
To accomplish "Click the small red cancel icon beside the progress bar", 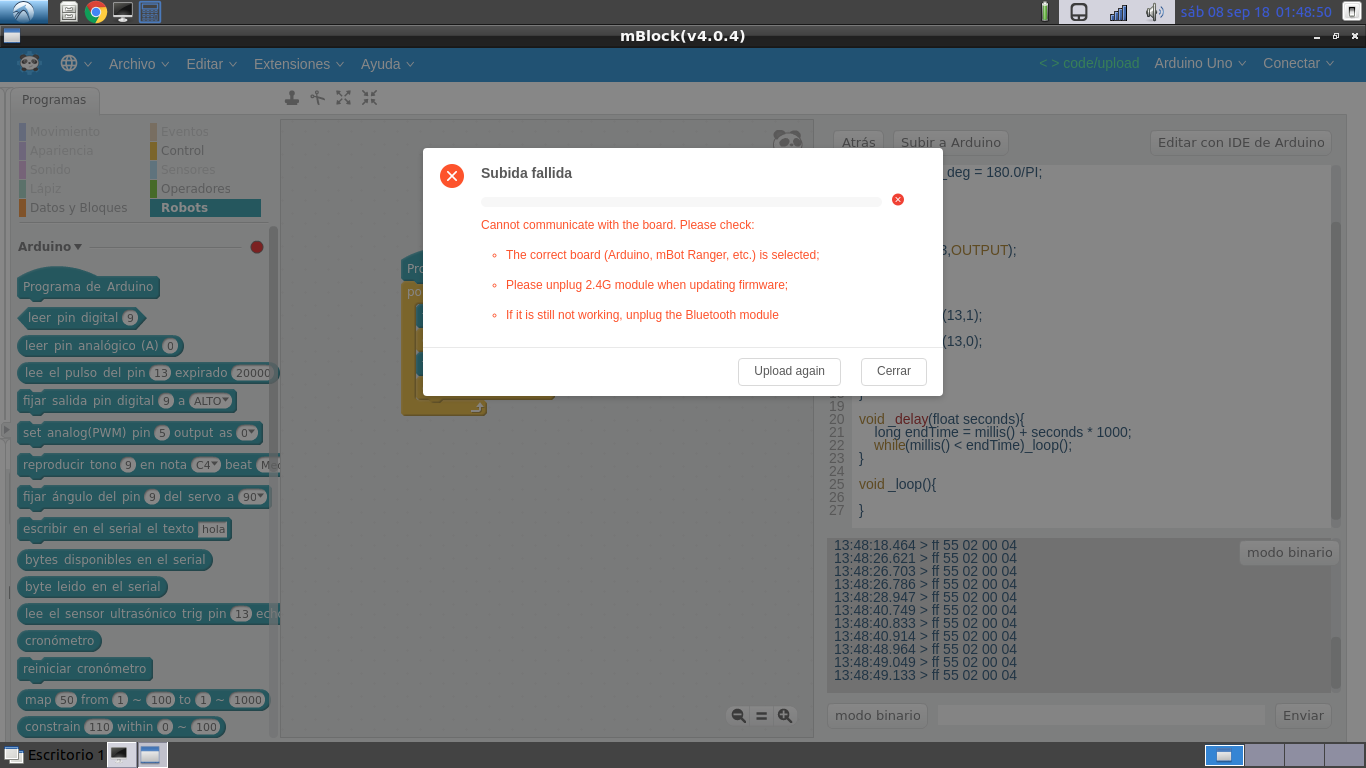I will pos(898,200).
